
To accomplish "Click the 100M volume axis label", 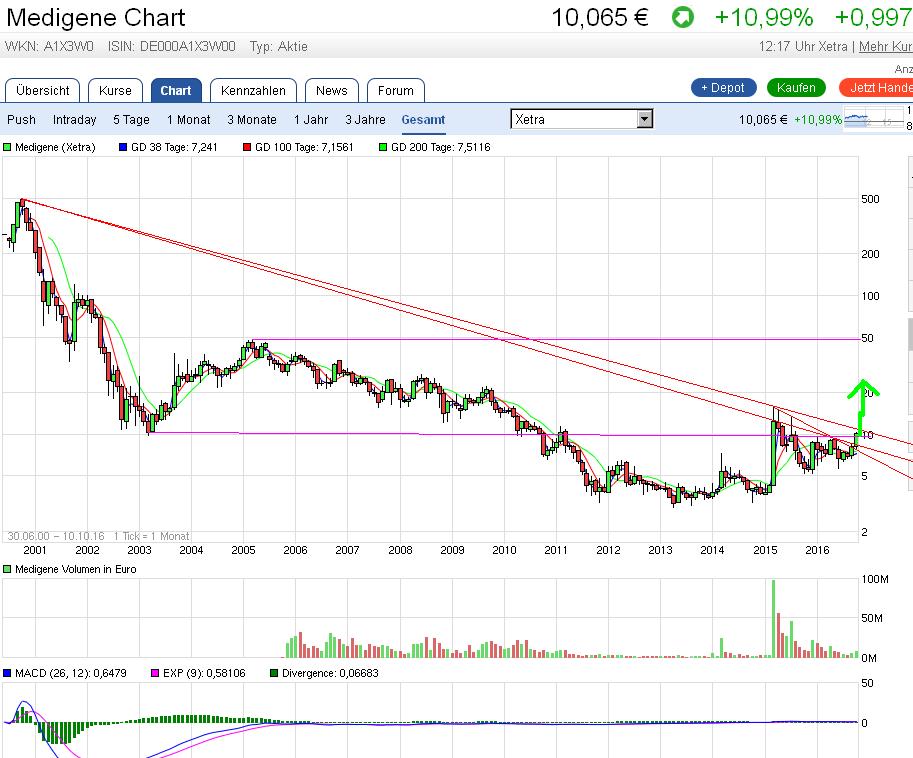I will click(875, 579).
